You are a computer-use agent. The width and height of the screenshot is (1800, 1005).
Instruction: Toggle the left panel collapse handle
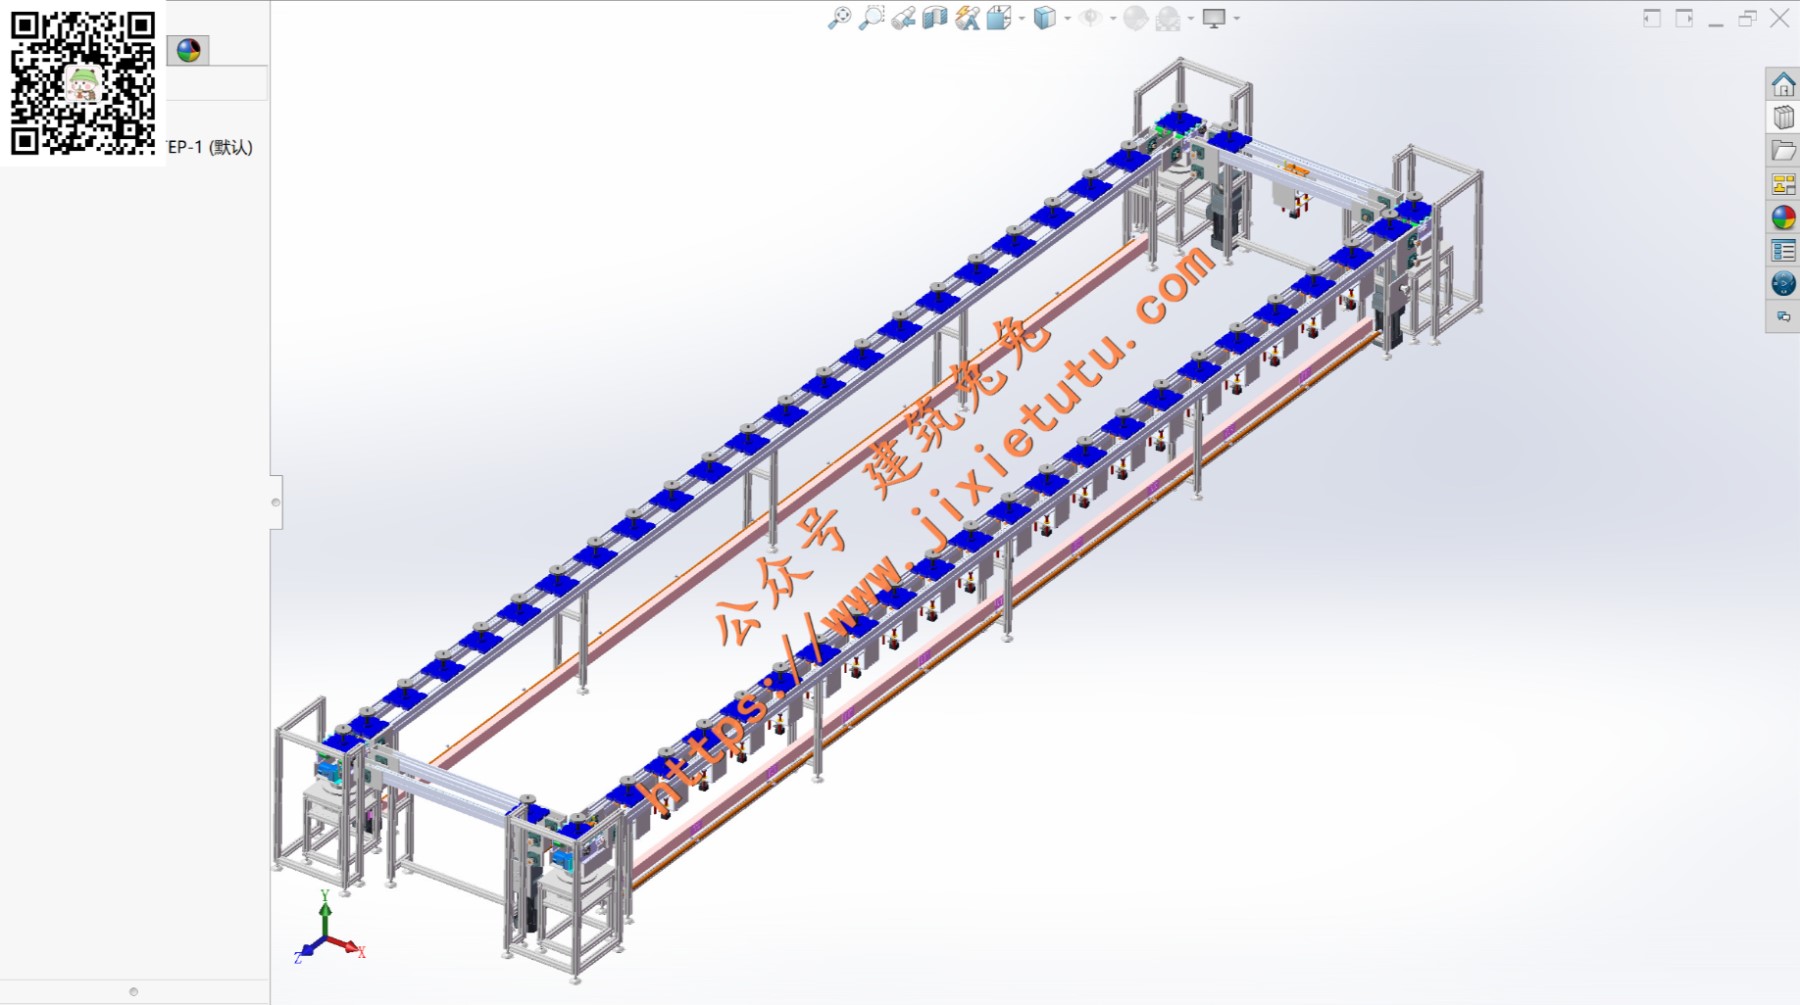[x=276, y=502]
